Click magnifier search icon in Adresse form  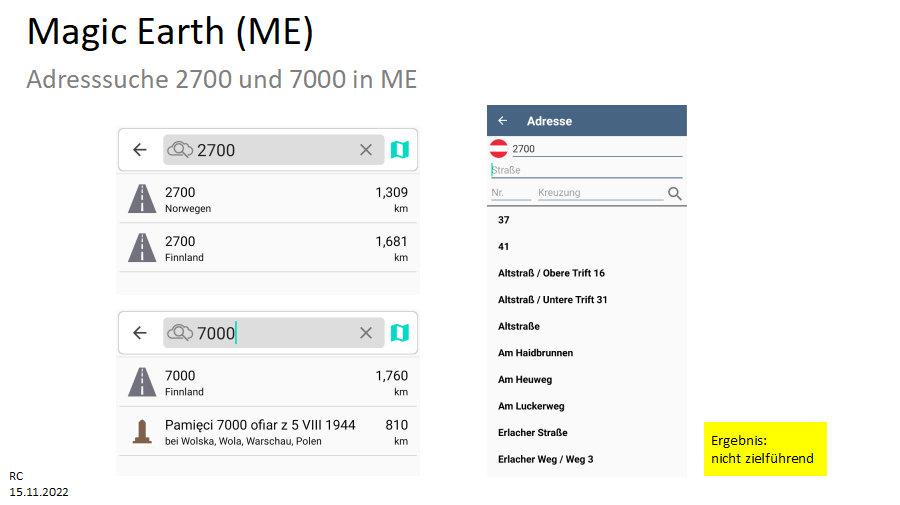coord(674,193)
